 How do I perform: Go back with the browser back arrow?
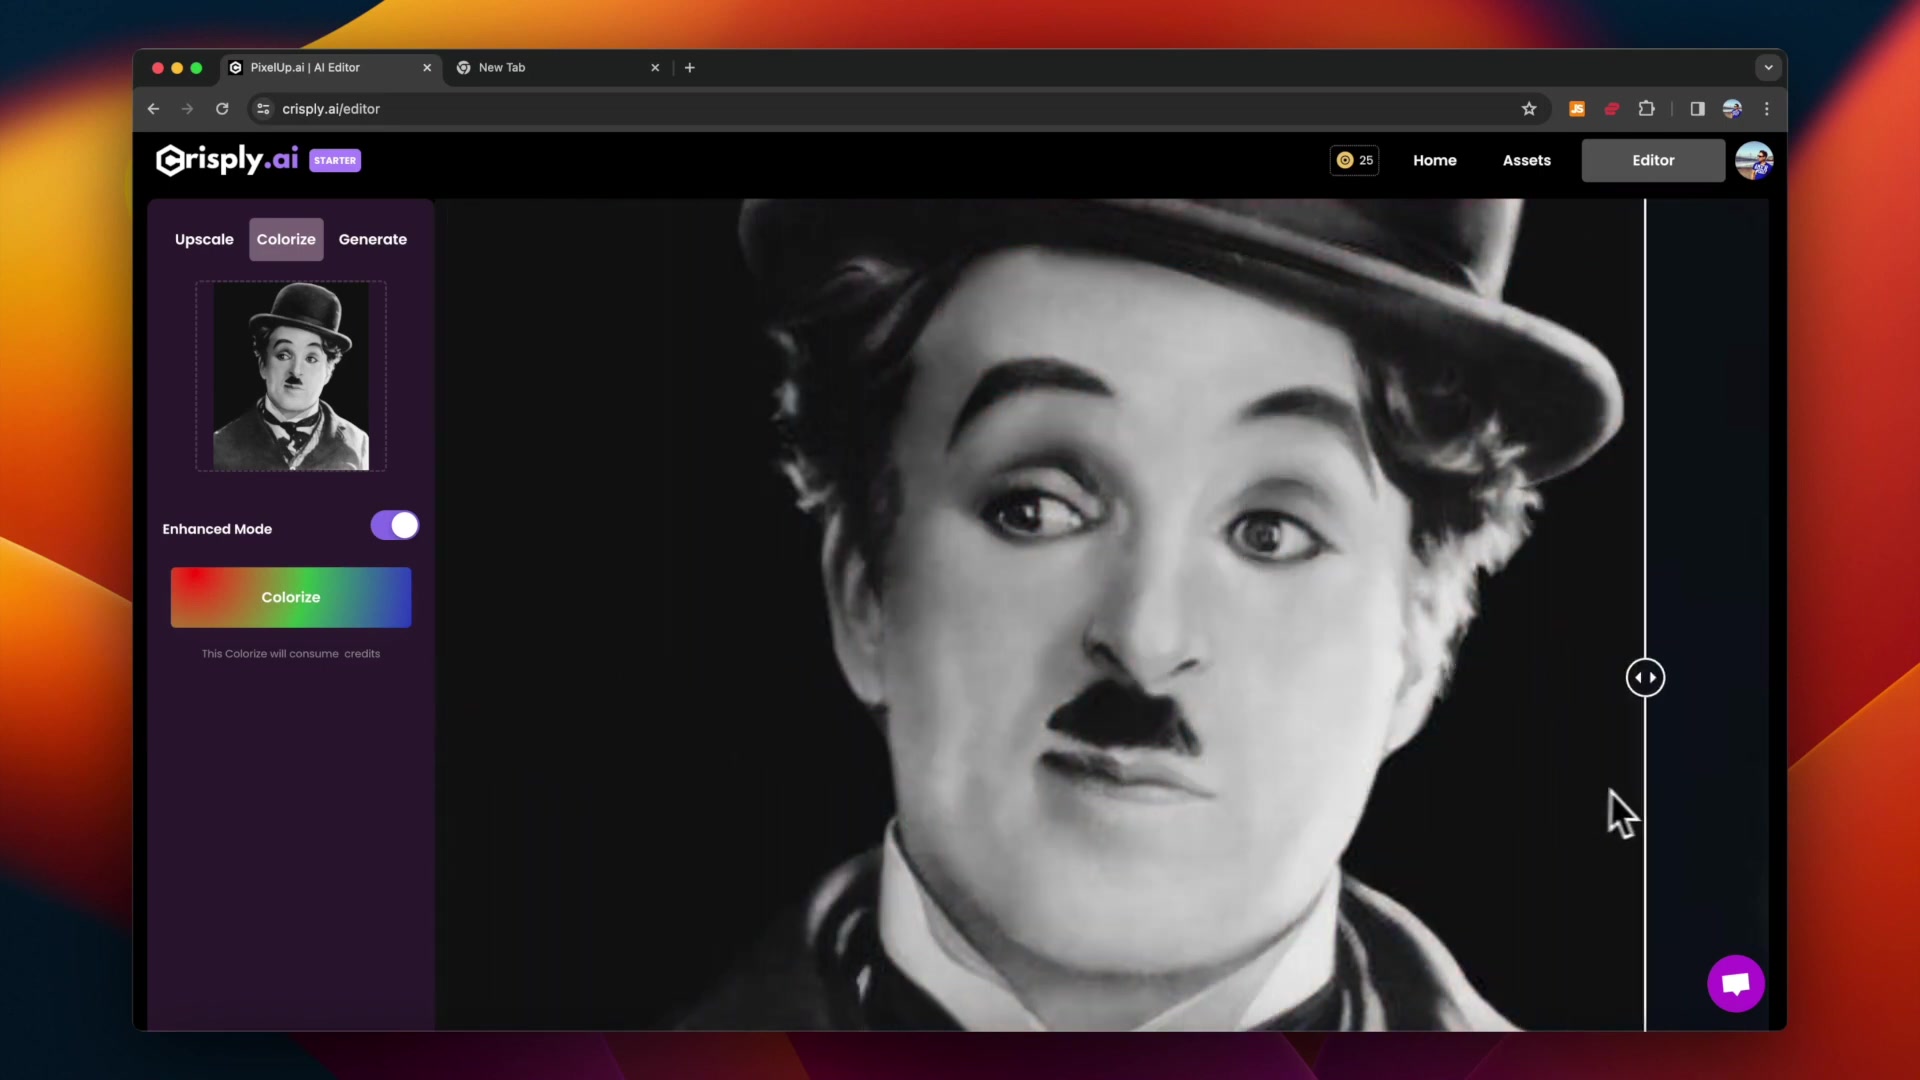coord(153,109)
